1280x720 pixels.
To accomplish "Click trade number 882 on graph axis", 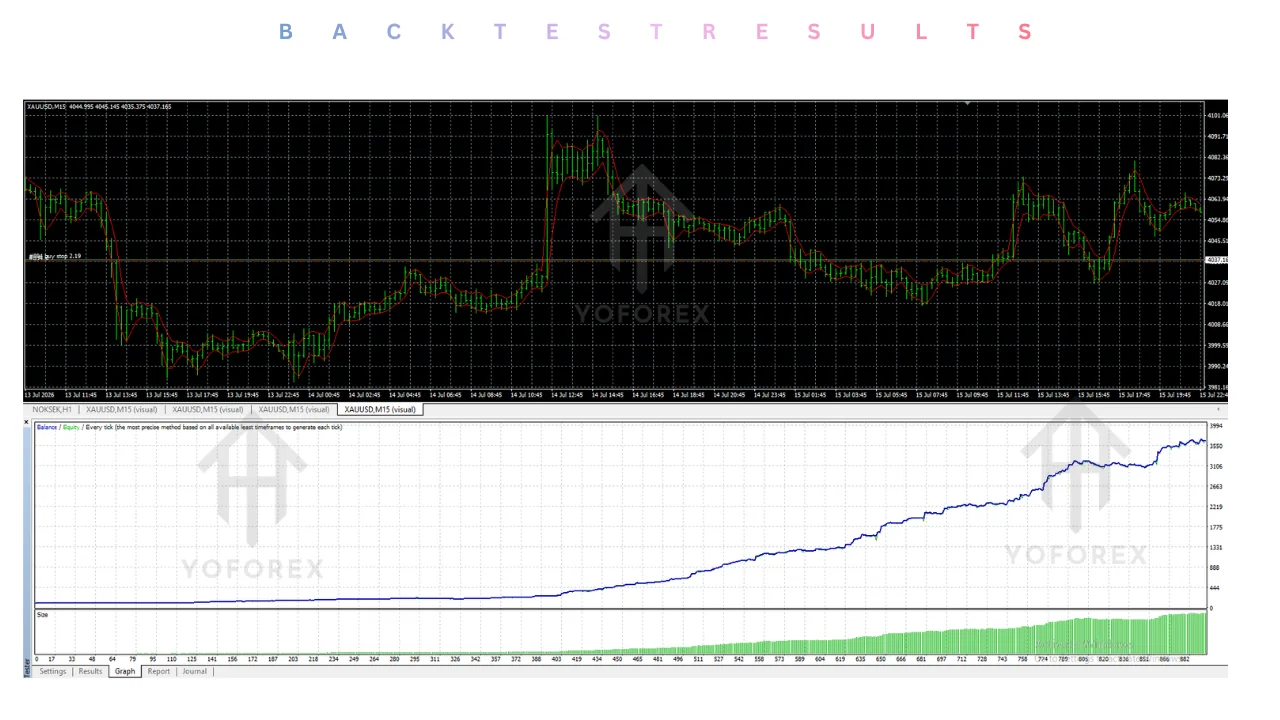I will (1186, 659).
